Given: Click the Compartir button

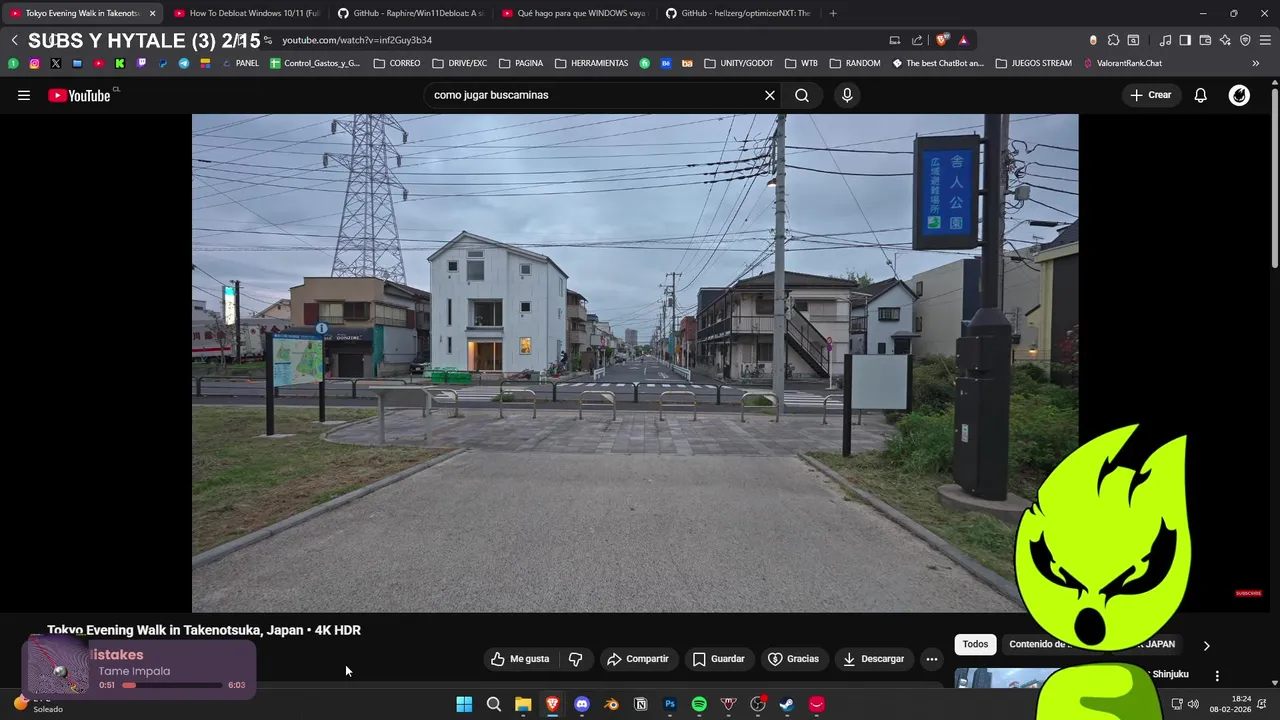Looking at the screenshot, I should [x=637, y=659].
